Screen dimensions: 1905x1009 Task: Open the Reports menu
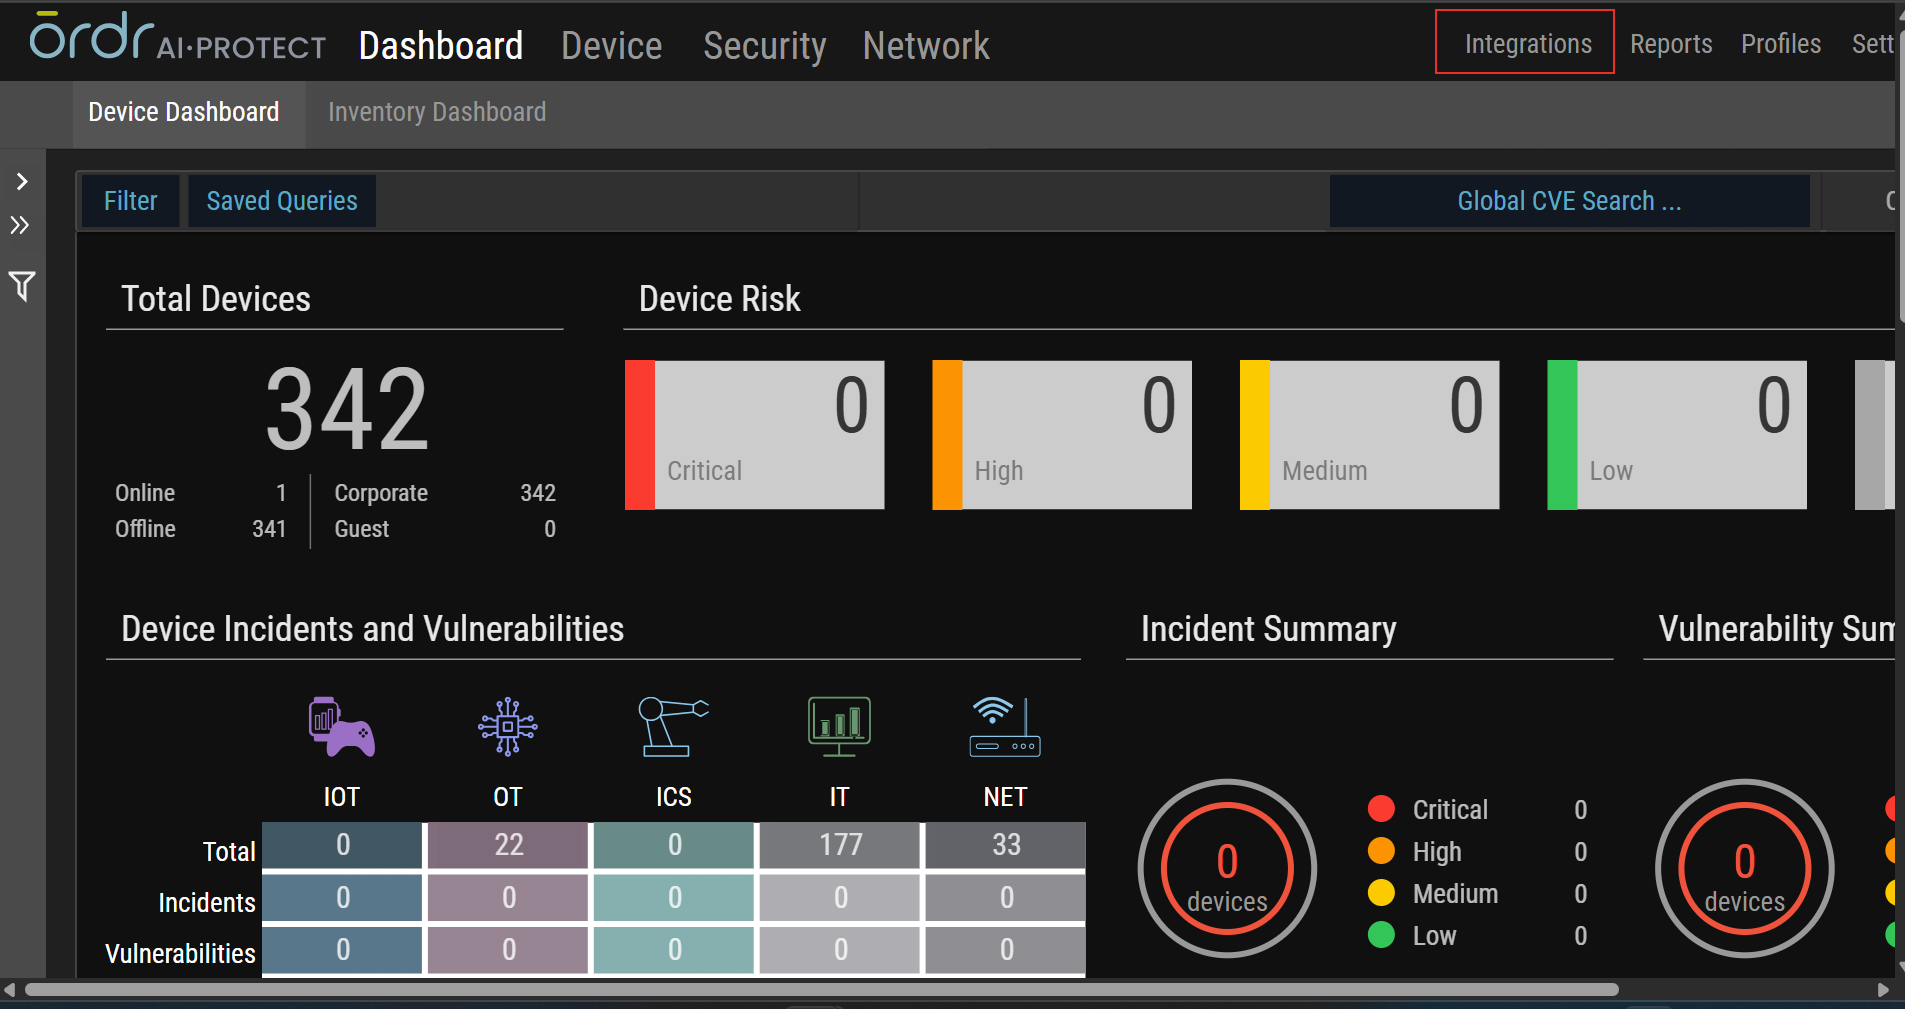pos(1670,44)
